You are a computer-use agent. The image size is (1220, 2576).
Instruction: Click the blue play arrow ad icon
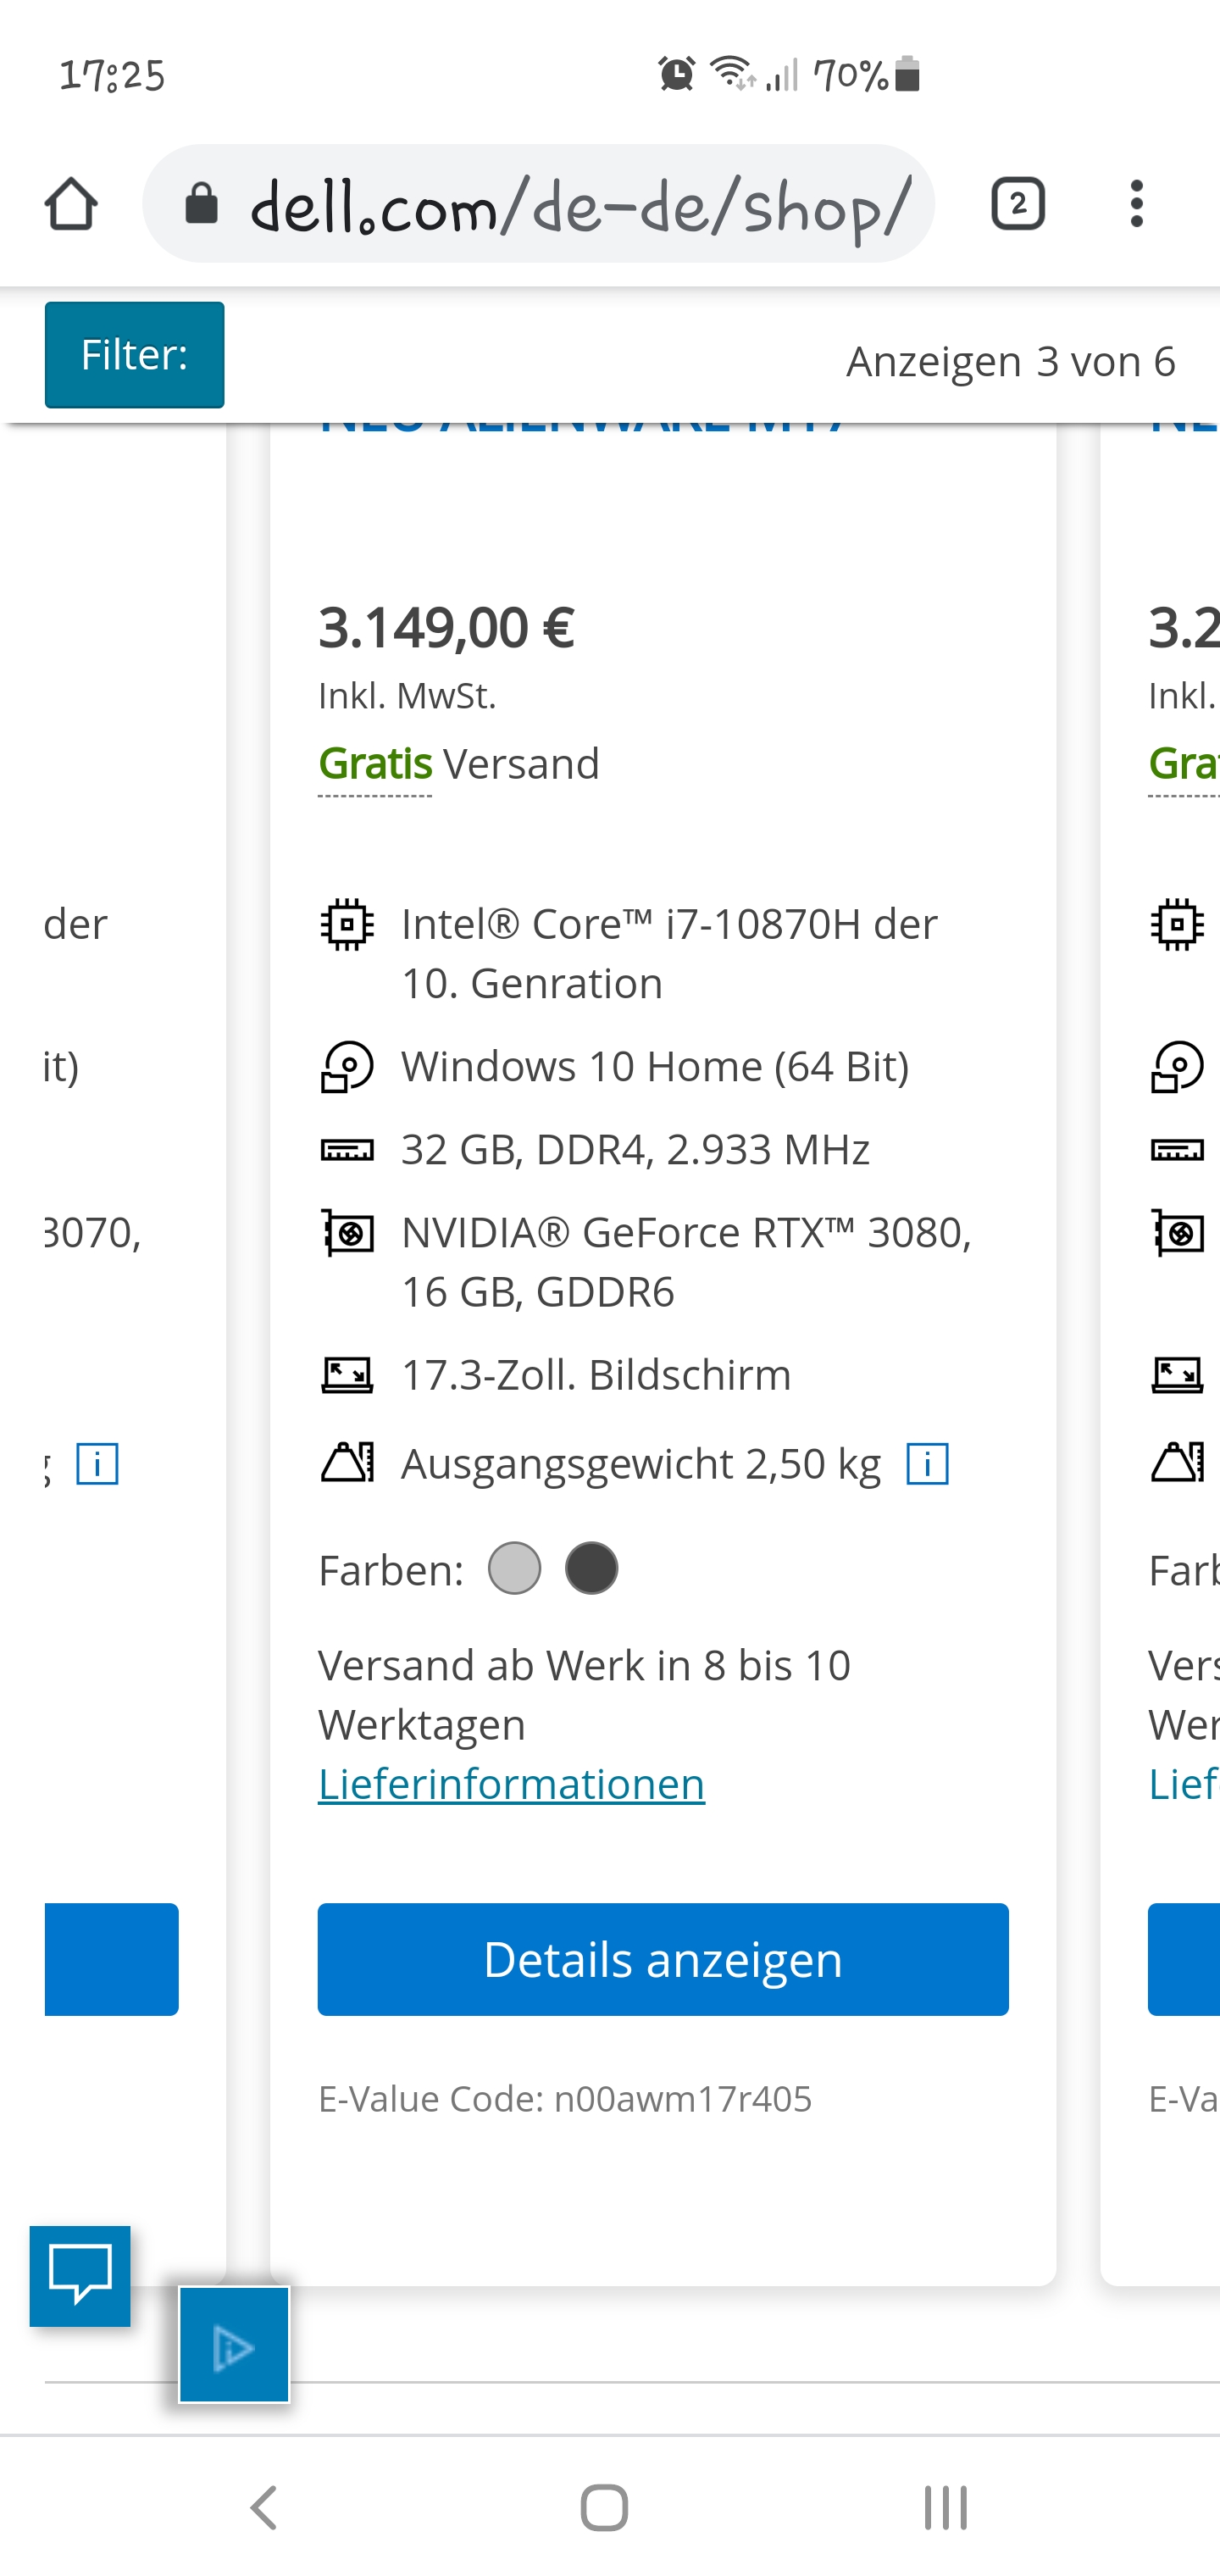pos(234,2345)
